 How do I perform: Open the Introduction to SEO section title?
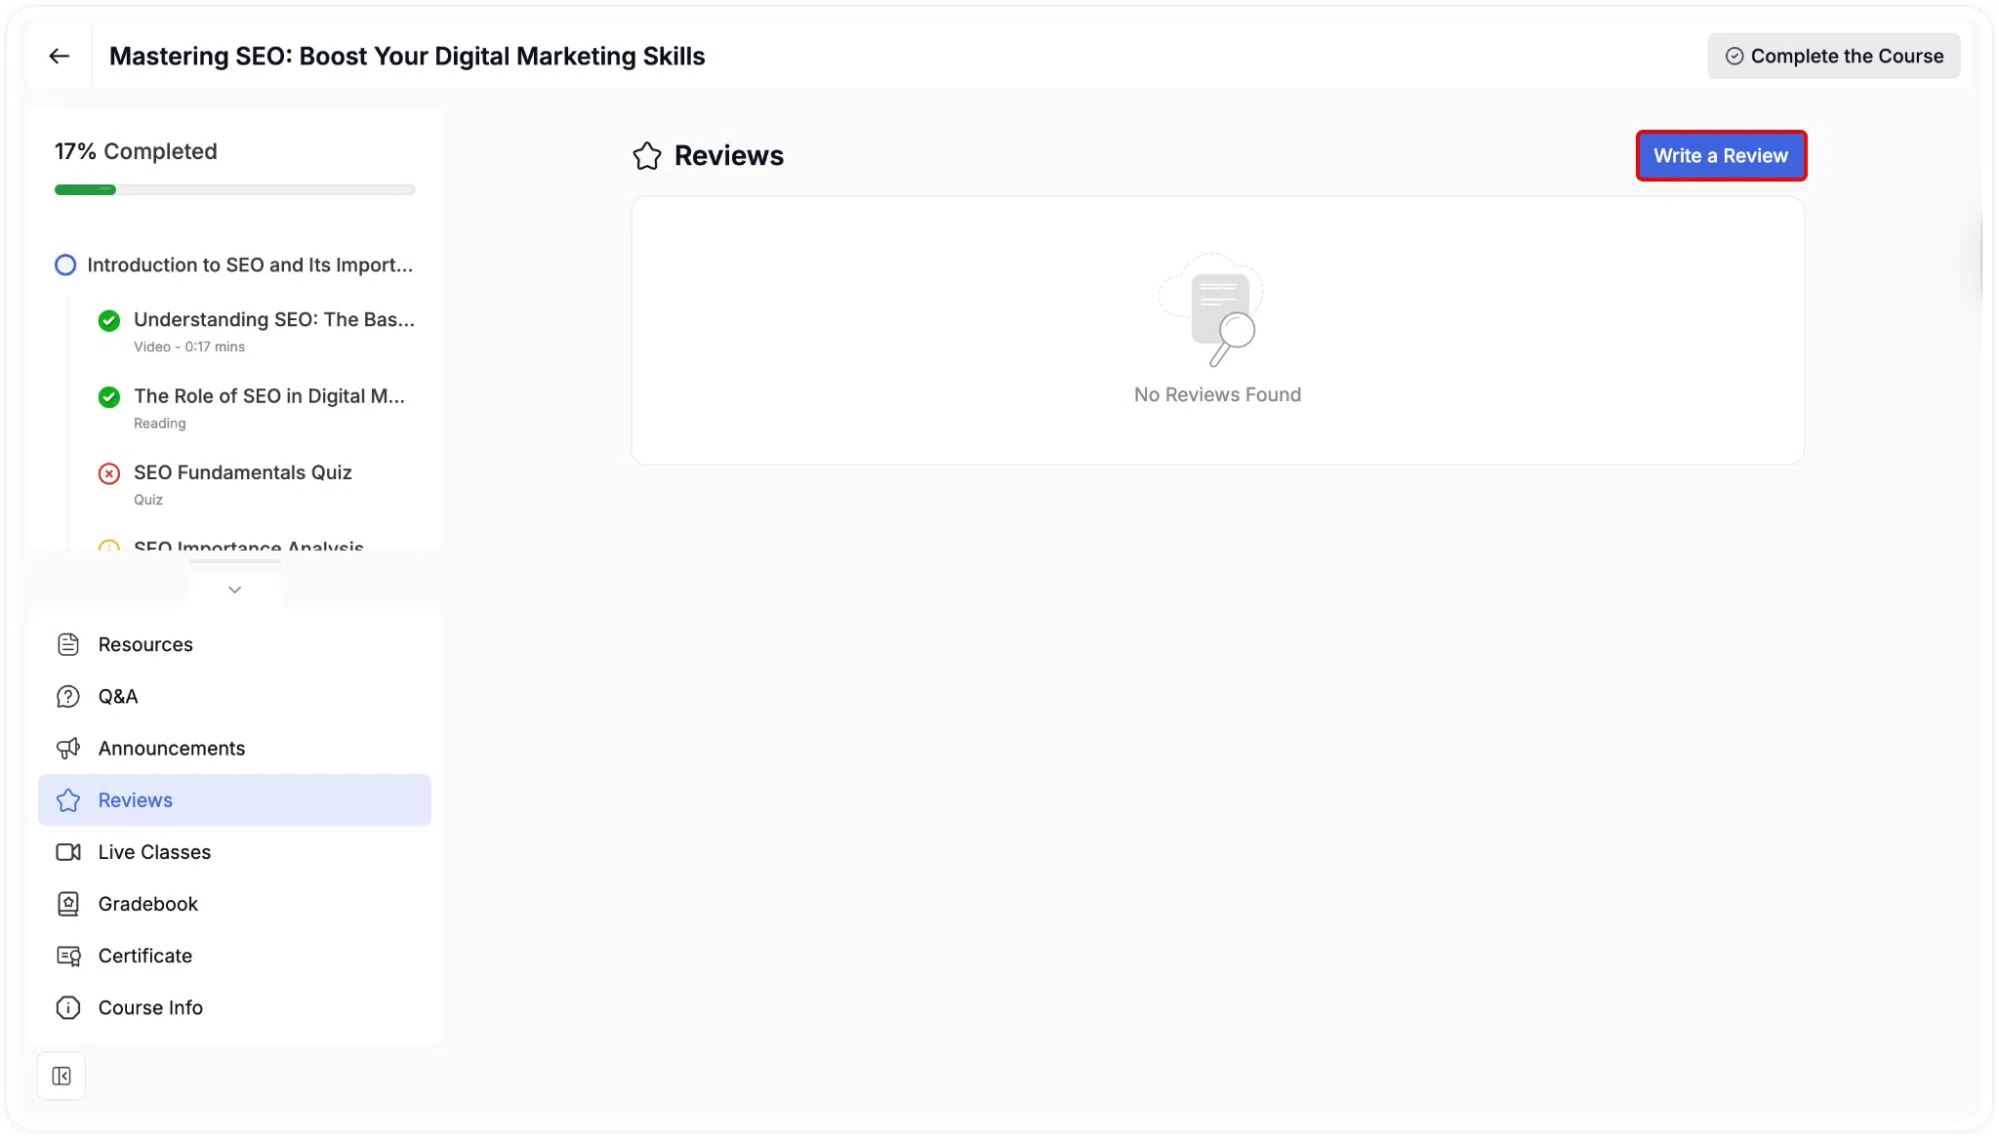(x=250, y=265)
